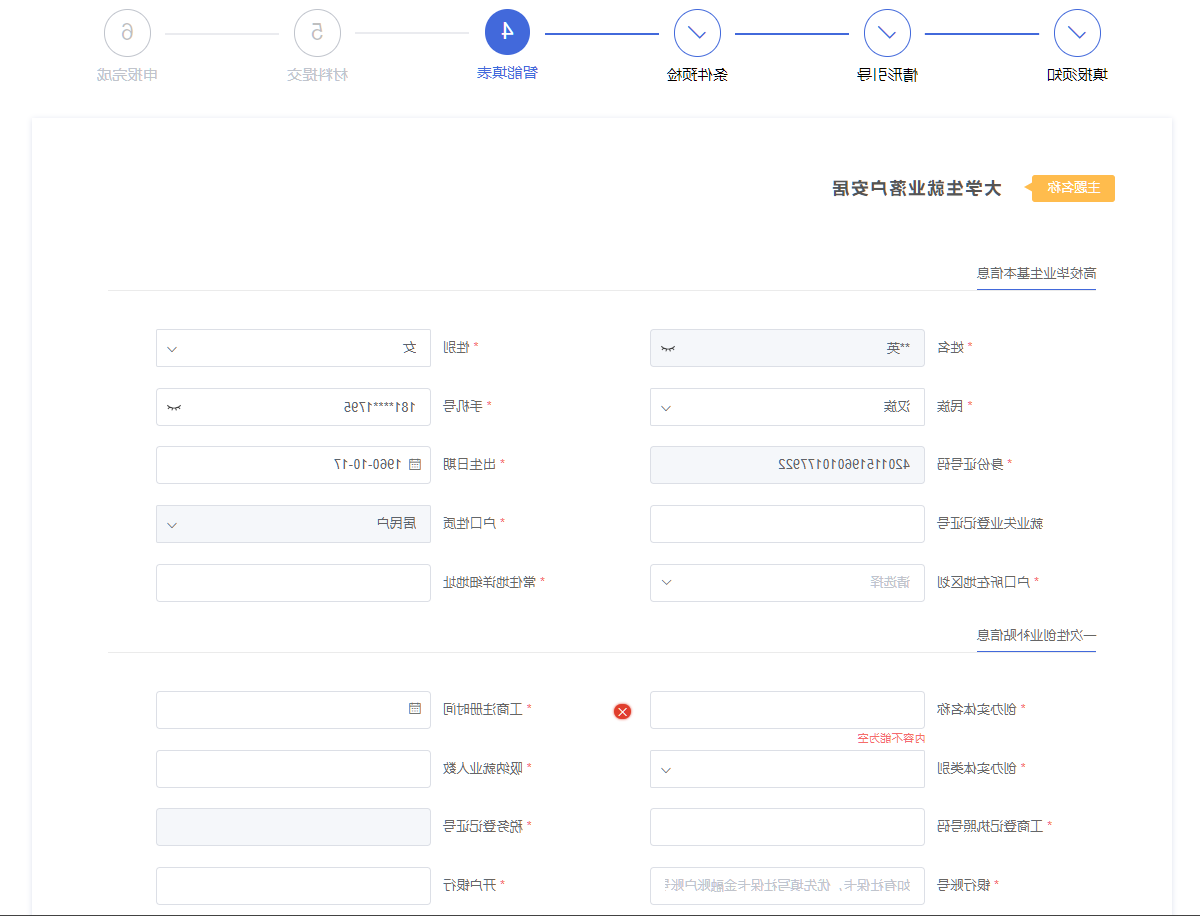1200x916 pixels.
Task: Click the 情形引导 step label
Action: pyautogui.click(x=887, y=75)
